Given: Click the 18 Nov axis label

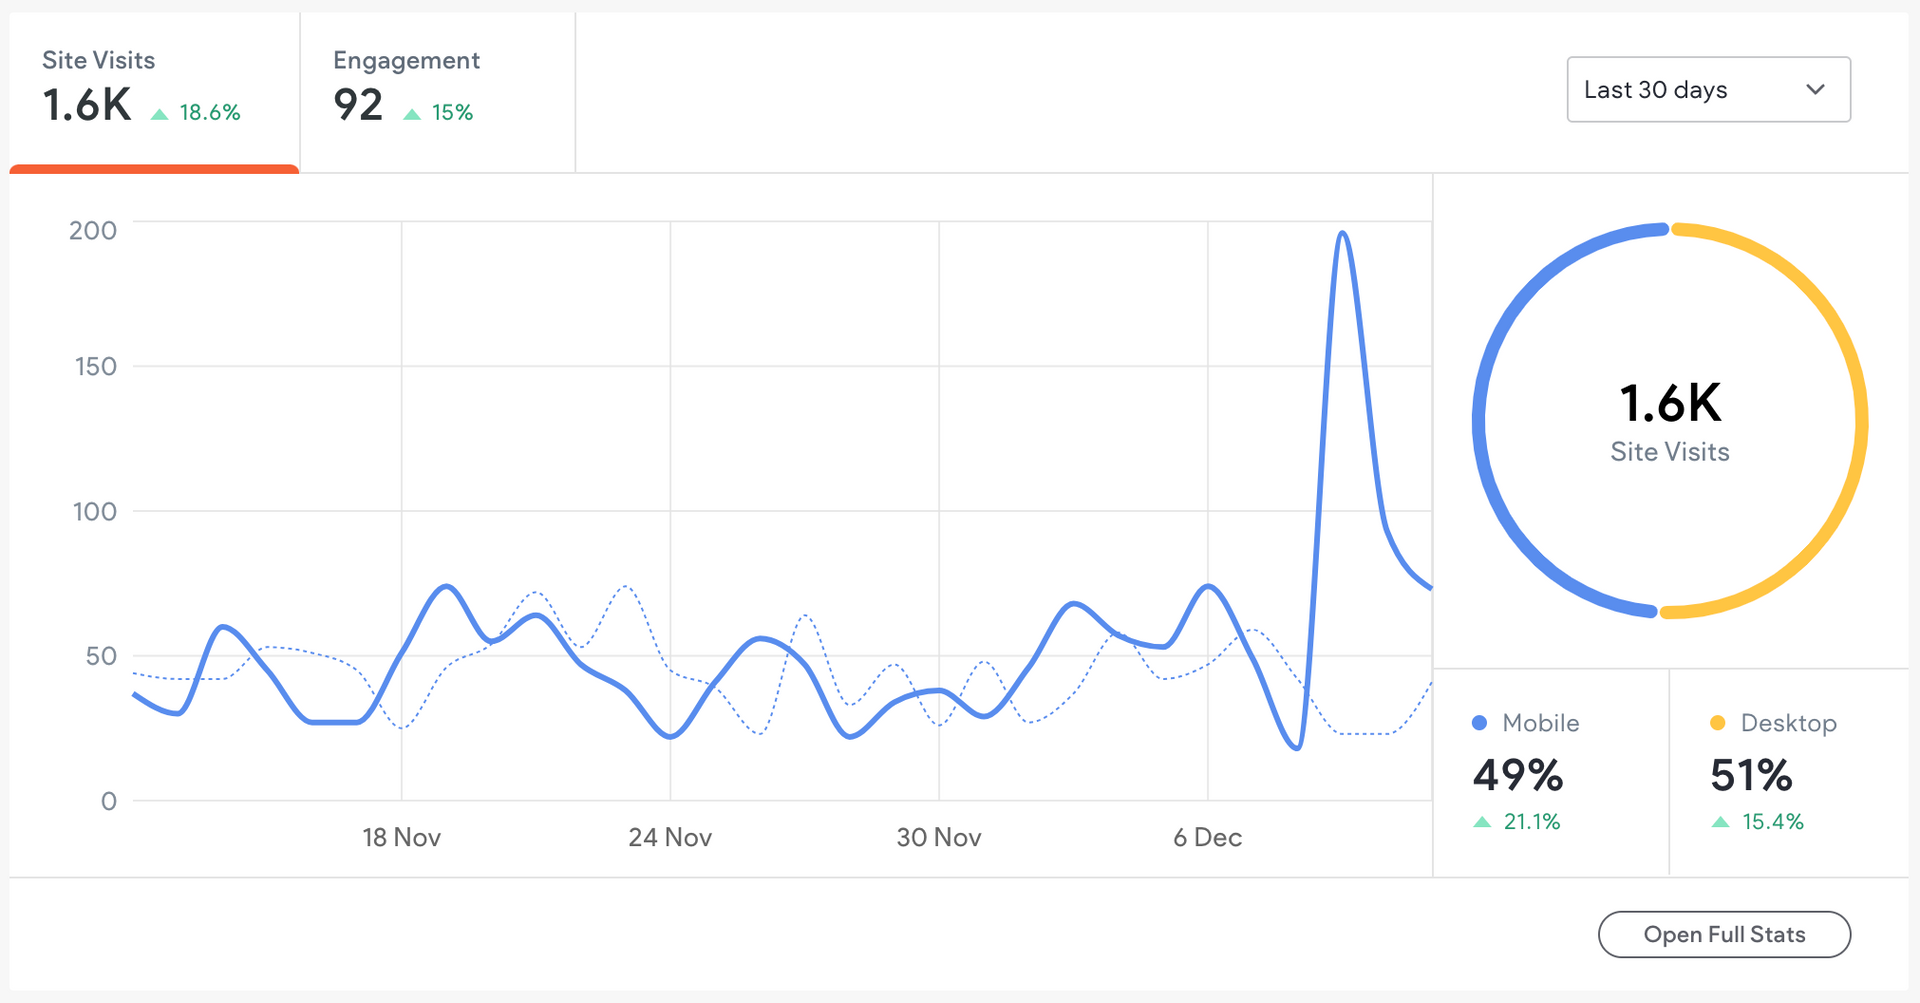Looking at the screenshot, I should tap(401, 837).
